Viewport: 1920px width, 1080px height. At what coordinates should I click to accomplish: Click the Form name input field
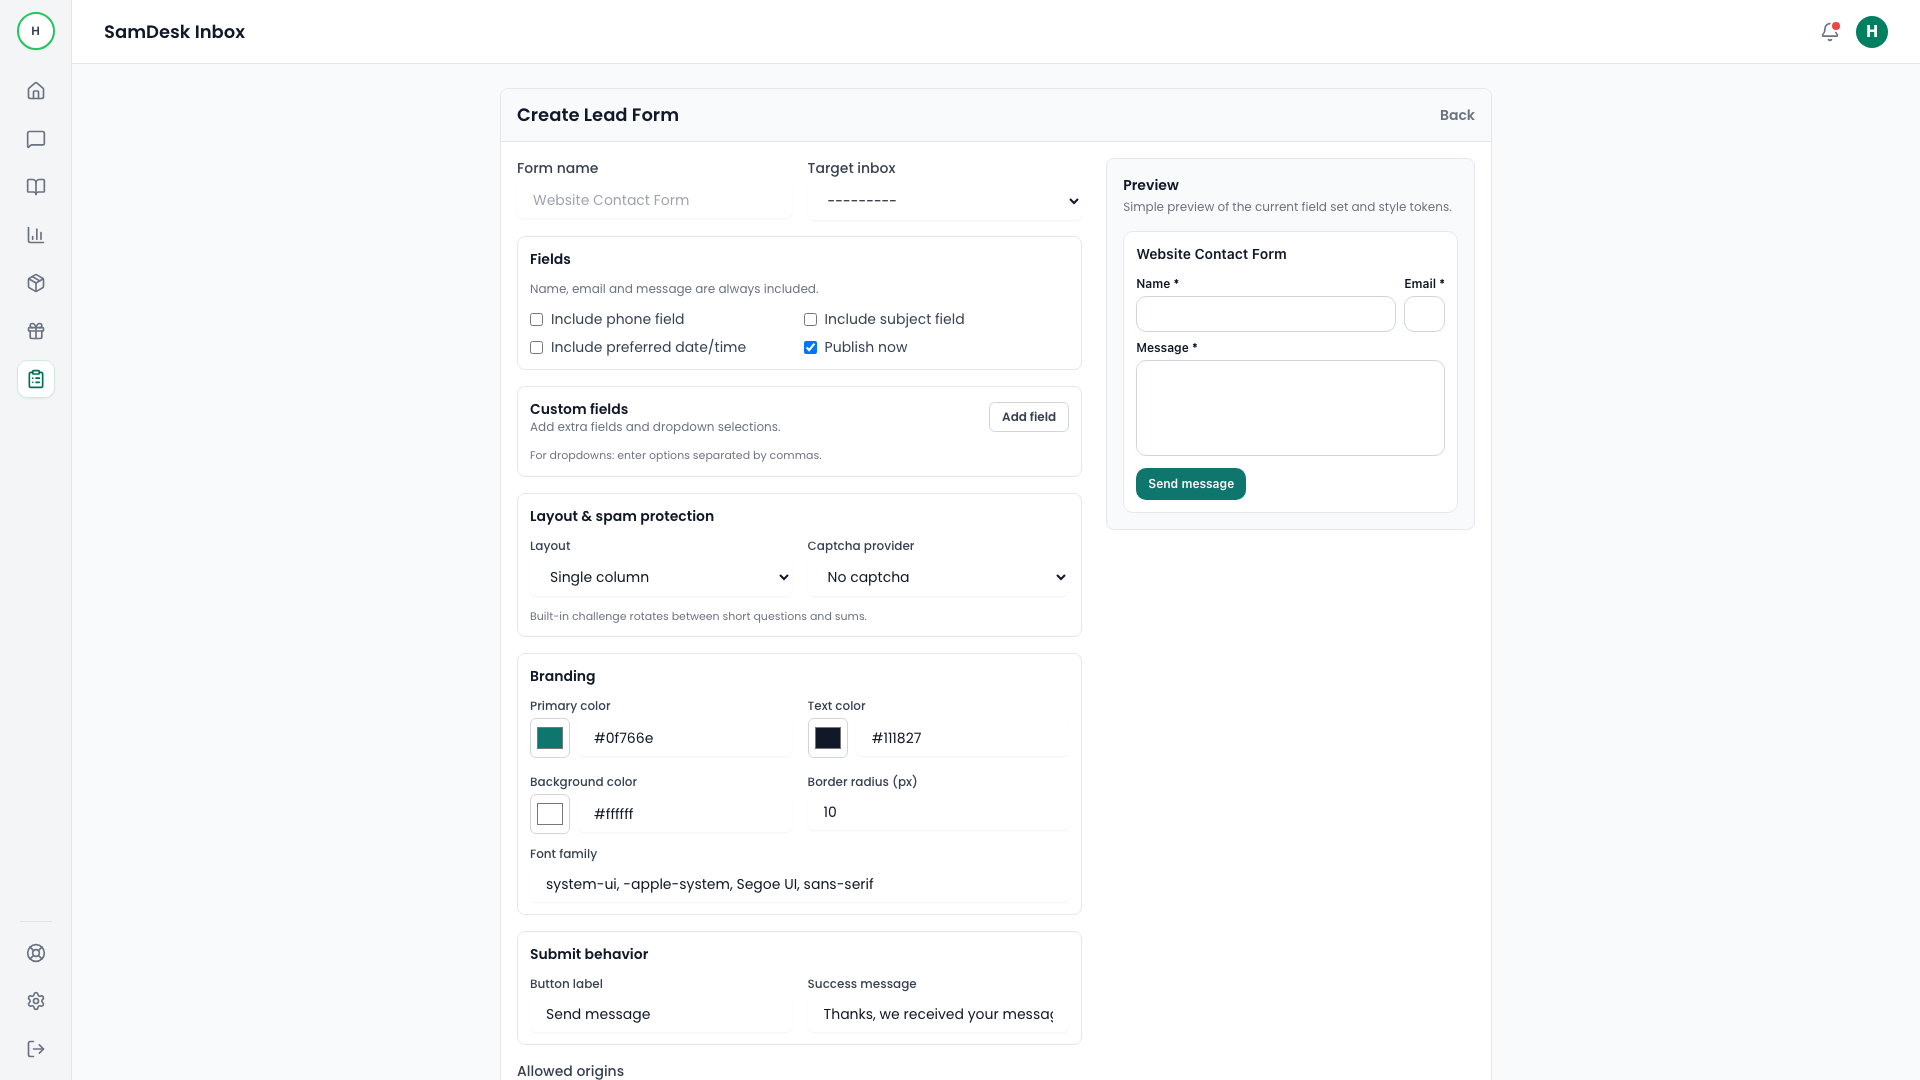(x=655, y=200)
